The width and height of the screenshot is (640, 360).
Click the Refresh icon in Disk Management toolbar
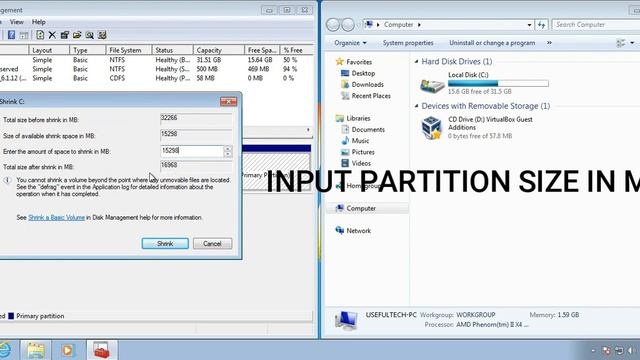coord(40,35)
